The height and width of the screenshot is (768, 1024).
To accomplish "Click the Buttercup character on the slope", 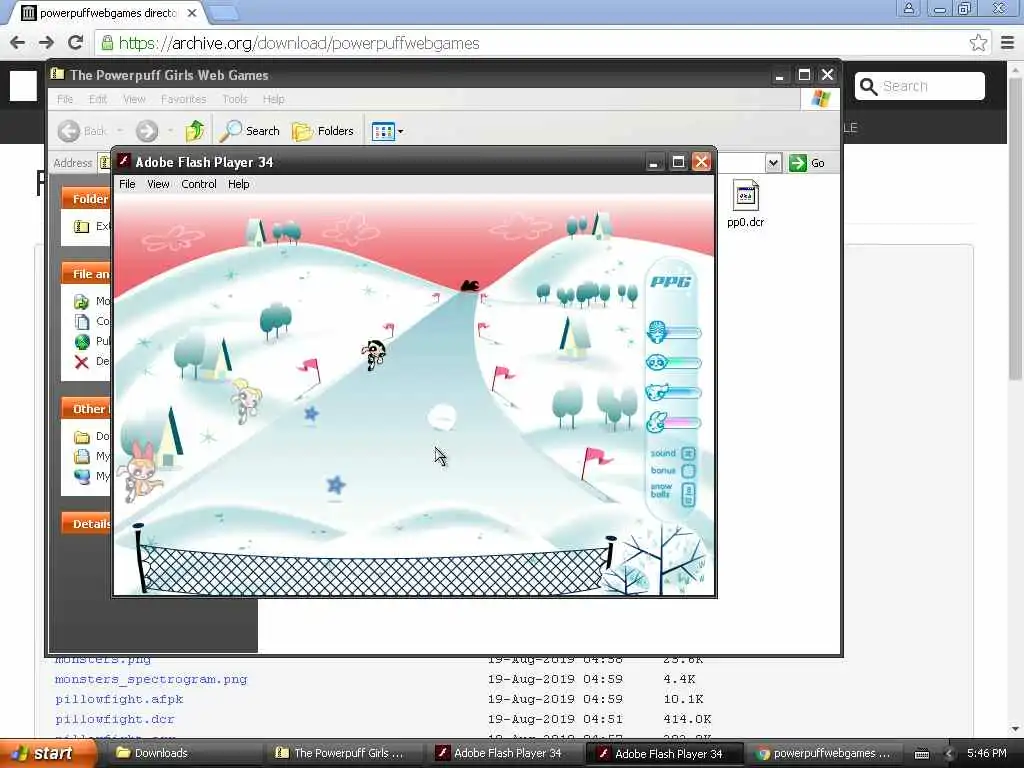I will pyautogui.click(x=375, y=355).
